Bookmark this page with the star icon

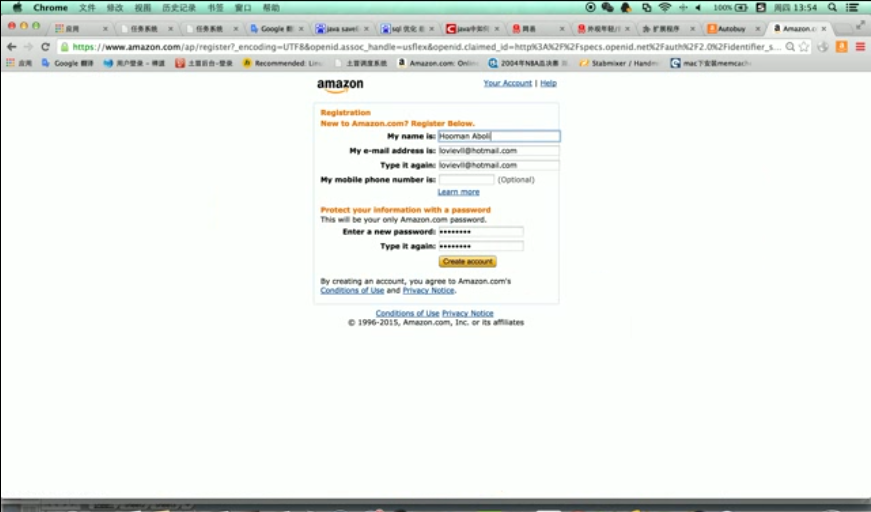804,47
